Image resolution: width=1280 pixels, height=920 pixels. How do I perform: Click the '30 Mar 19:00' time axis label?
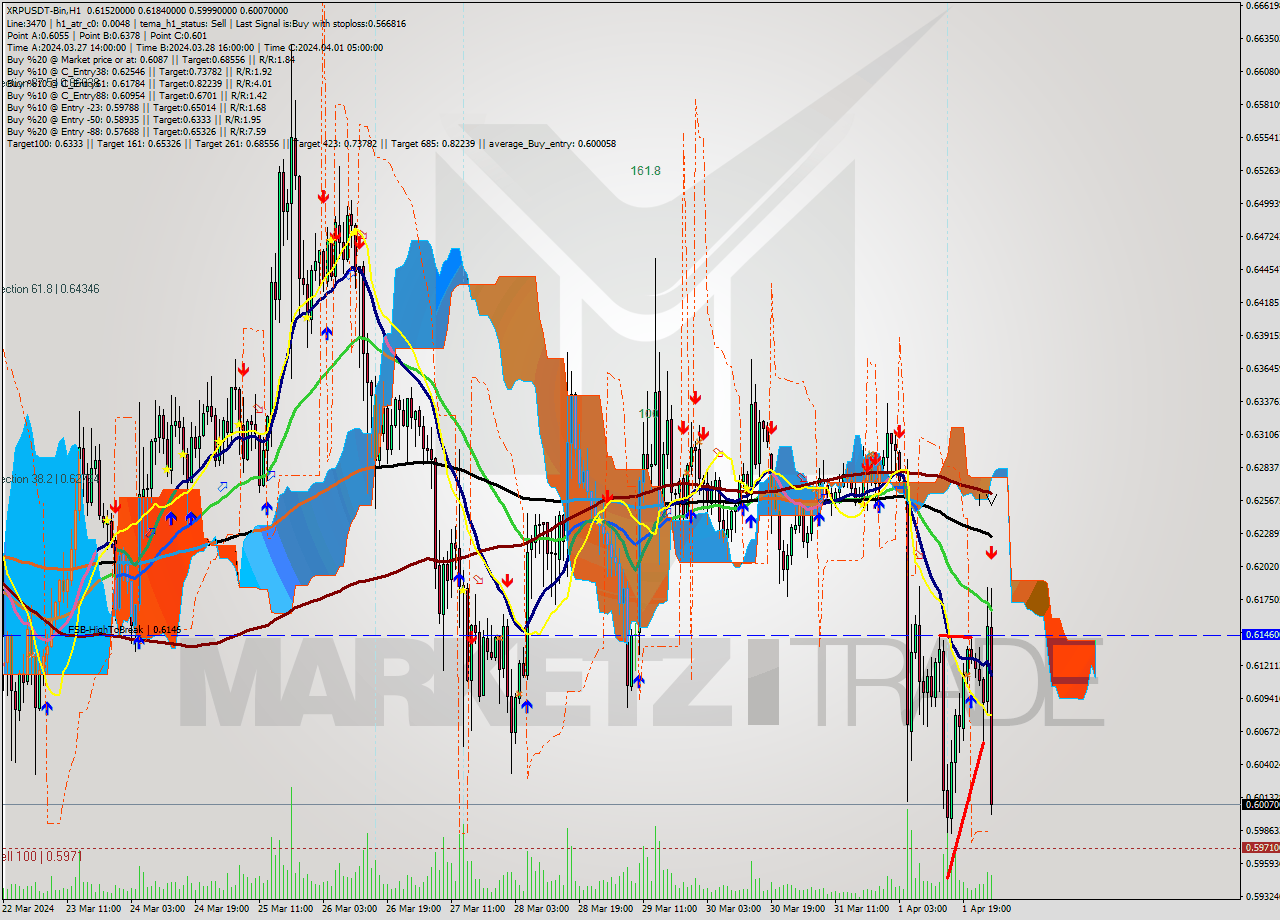pos(798,909)
